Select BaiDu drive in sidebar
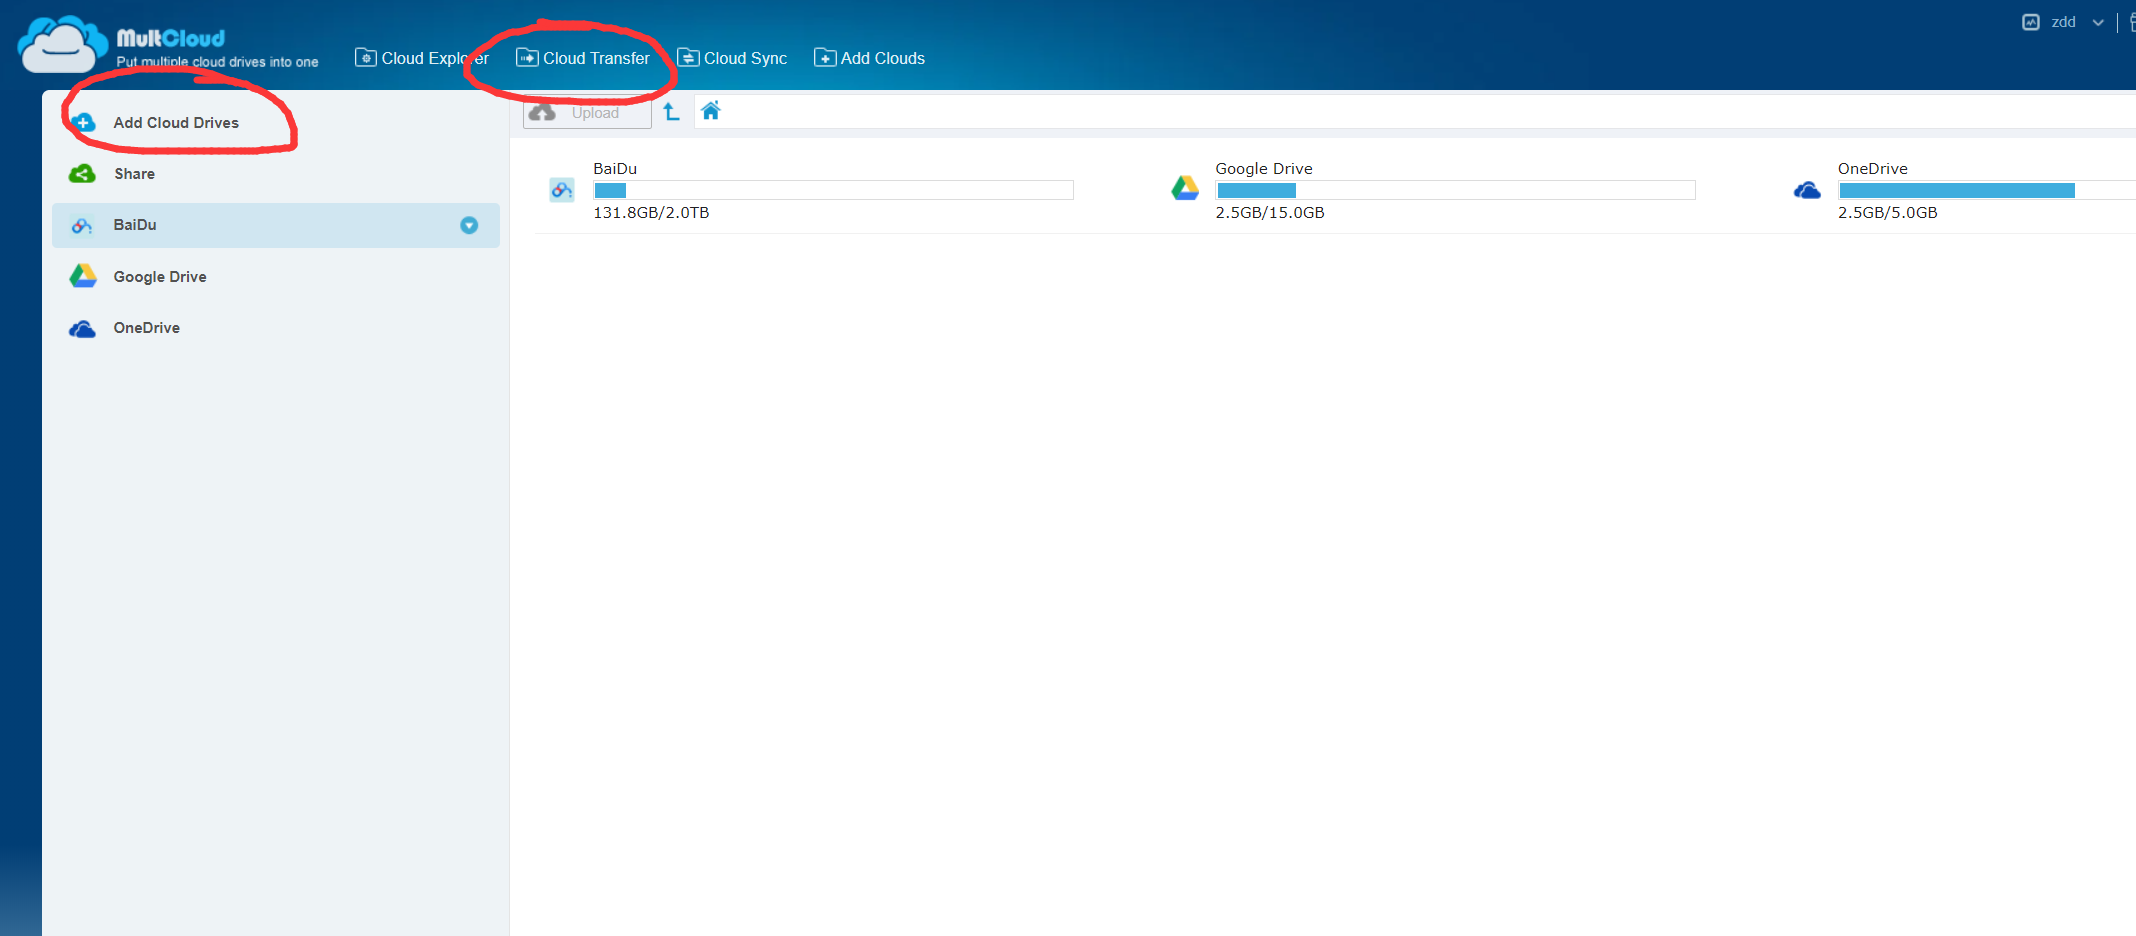 click(x=276, y=225)
